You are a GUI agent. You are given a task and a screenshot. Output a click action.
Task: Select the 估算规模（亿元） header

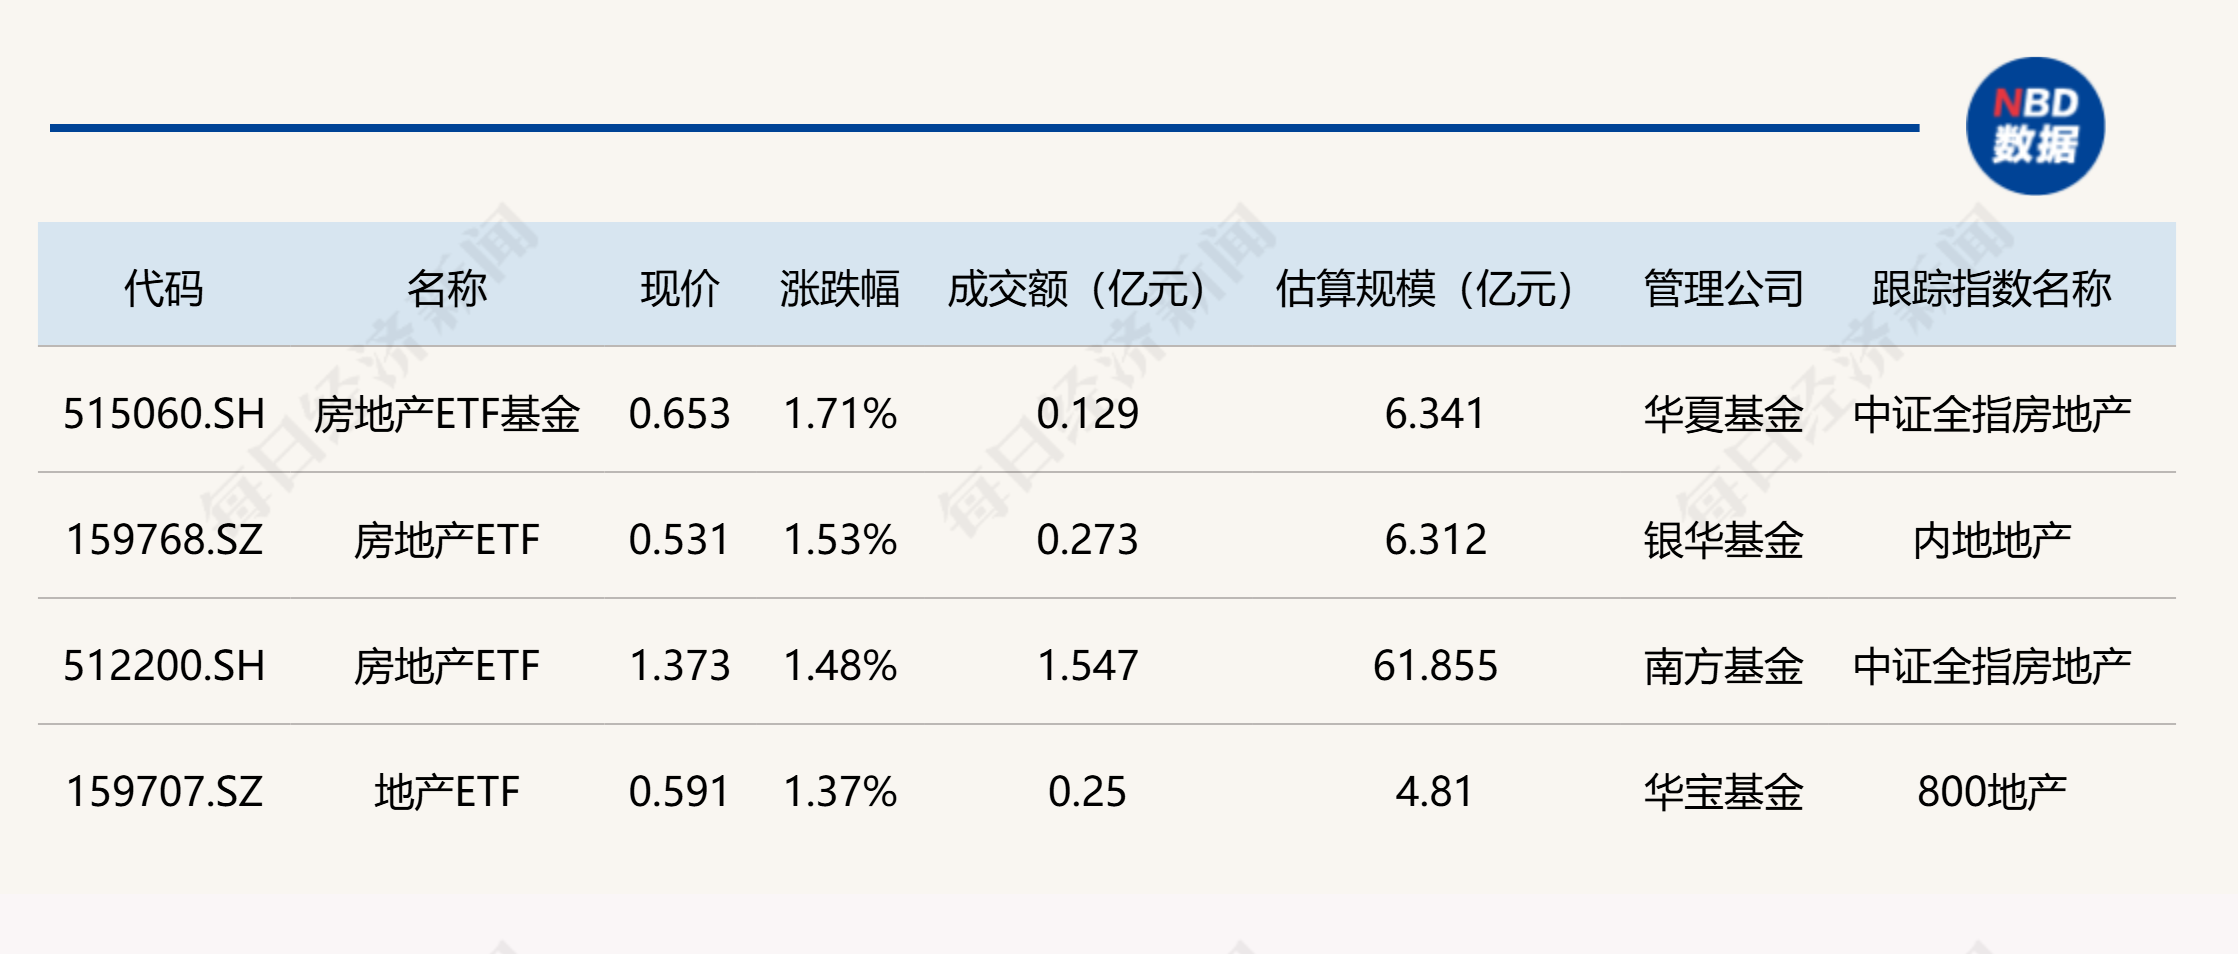[1426, 289]
